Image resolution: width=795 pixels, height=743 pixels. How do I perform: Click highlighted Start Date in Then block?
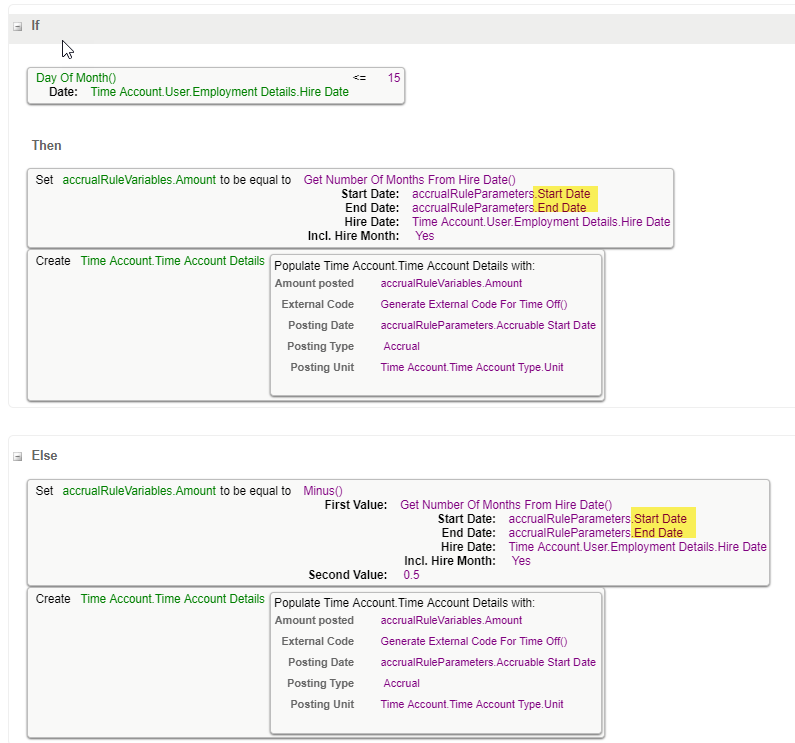pos(564,194)
